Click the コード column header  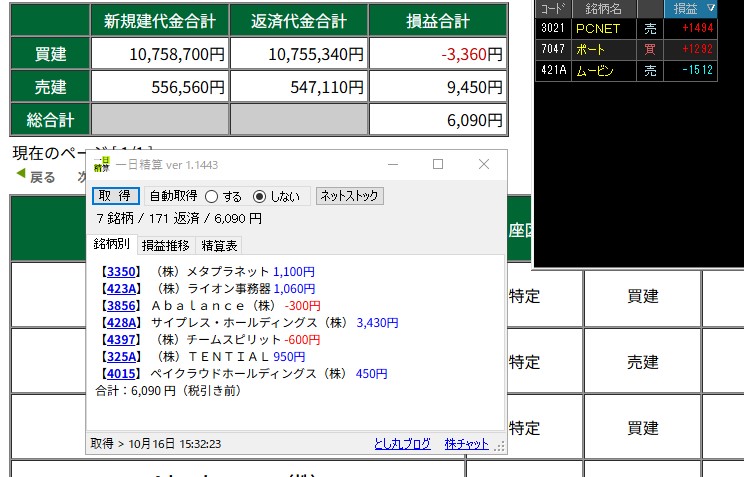click(x=552, y=9)
